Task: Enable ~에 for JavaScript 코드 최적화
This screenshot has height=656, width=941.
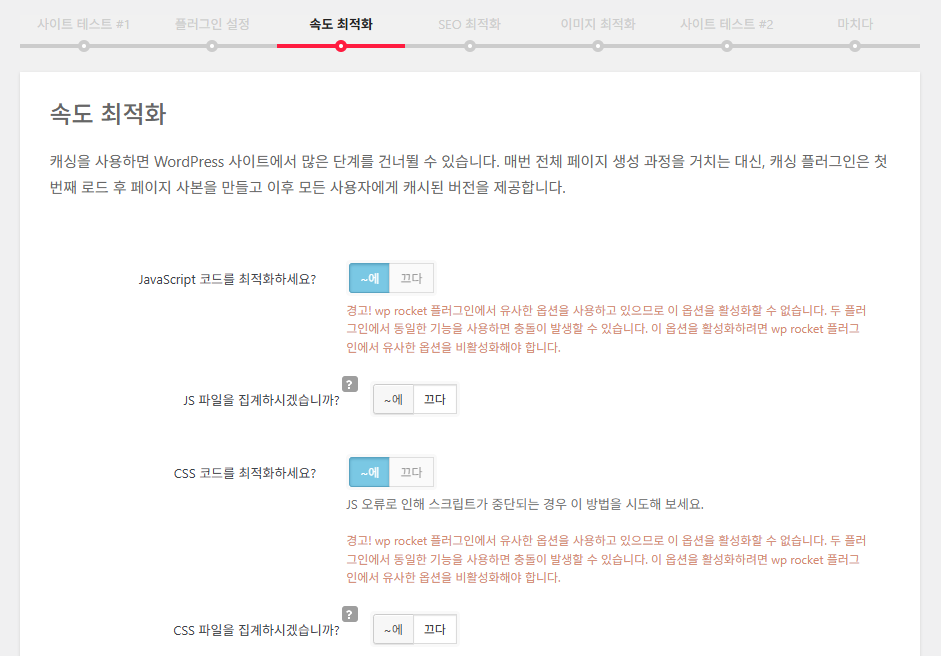Action: 367,277
